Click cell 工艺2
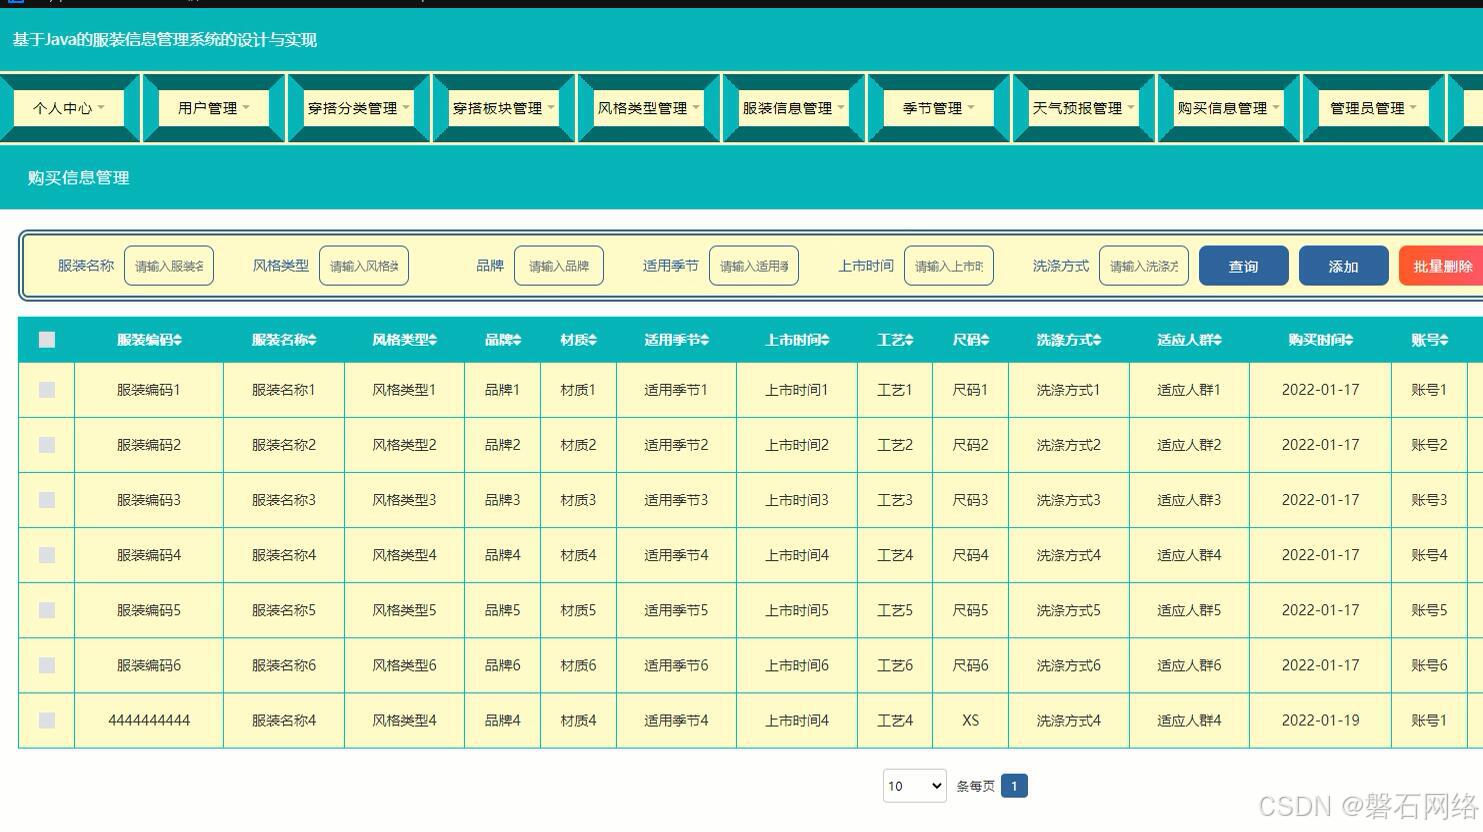Viewport: 1483px width, 832px height. (x=895, y=445)
